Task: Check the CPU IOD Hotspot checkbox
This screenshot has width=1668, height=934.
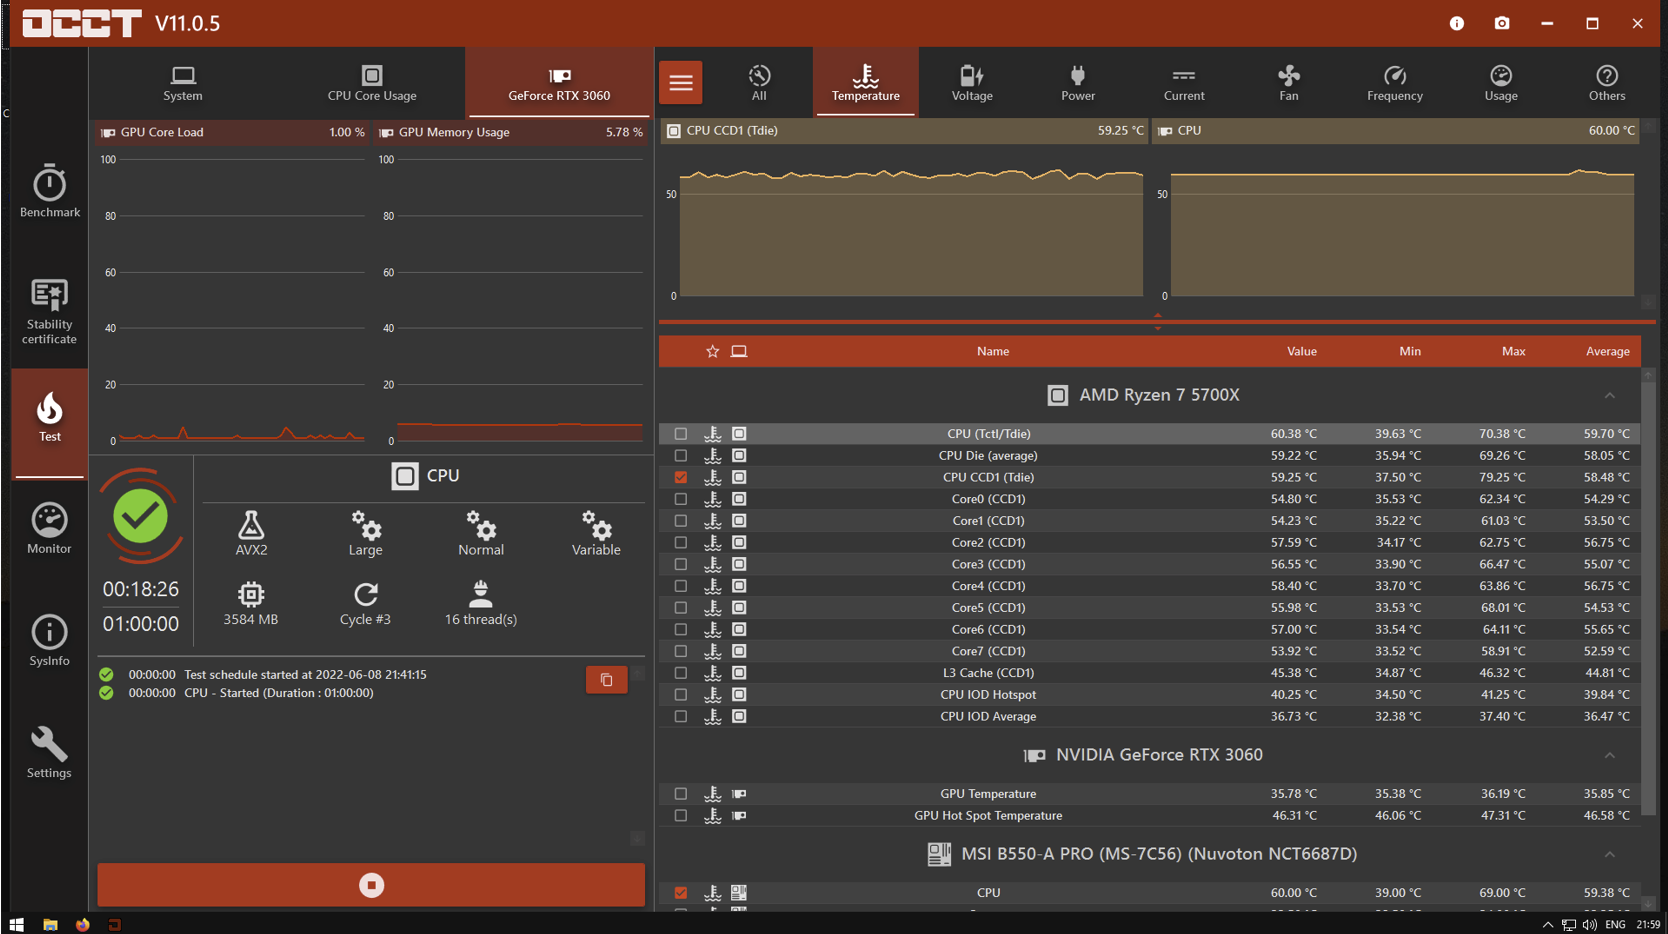Action: [x=681, y=695]
